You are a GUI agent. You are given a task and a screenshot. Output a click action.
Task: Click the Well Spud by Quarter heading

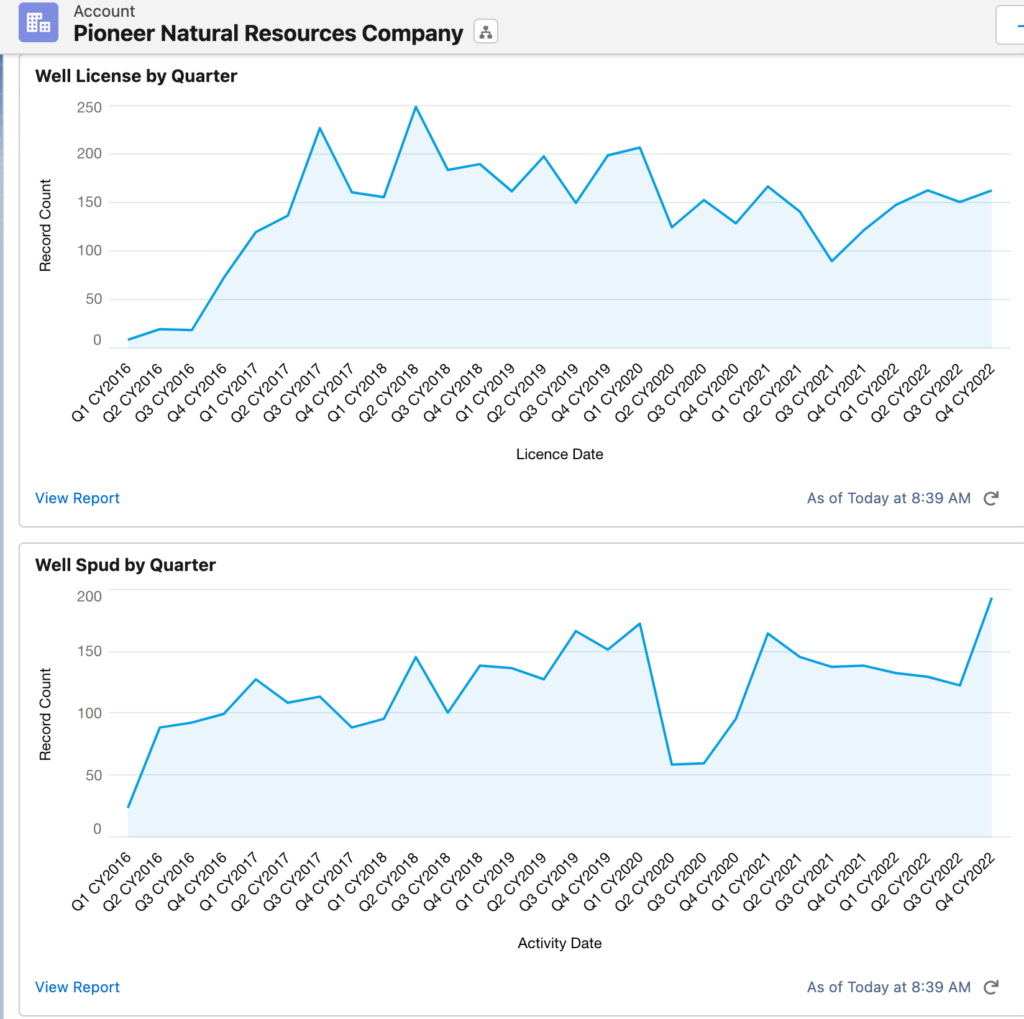tap(125, 565)
